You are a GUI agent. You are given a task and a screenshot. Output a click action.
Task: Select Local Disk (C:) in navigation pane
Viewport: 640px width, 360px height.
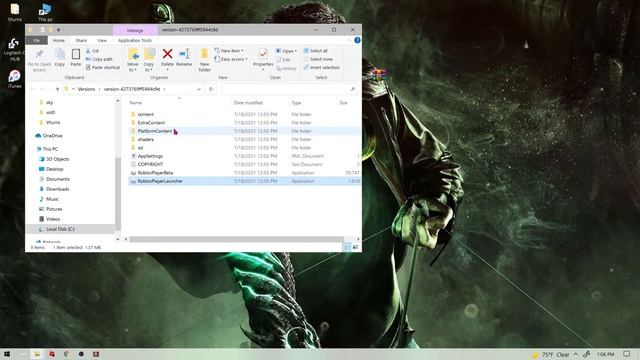pyautogui.click(x=60, y=229)
